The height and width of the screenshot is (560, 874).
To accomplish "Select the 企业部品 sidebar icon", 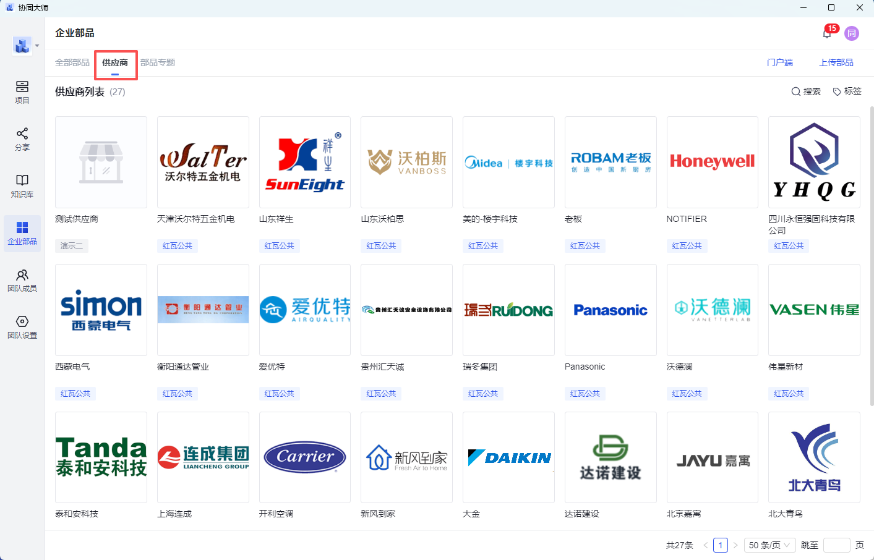I will (x=22, y=232).
